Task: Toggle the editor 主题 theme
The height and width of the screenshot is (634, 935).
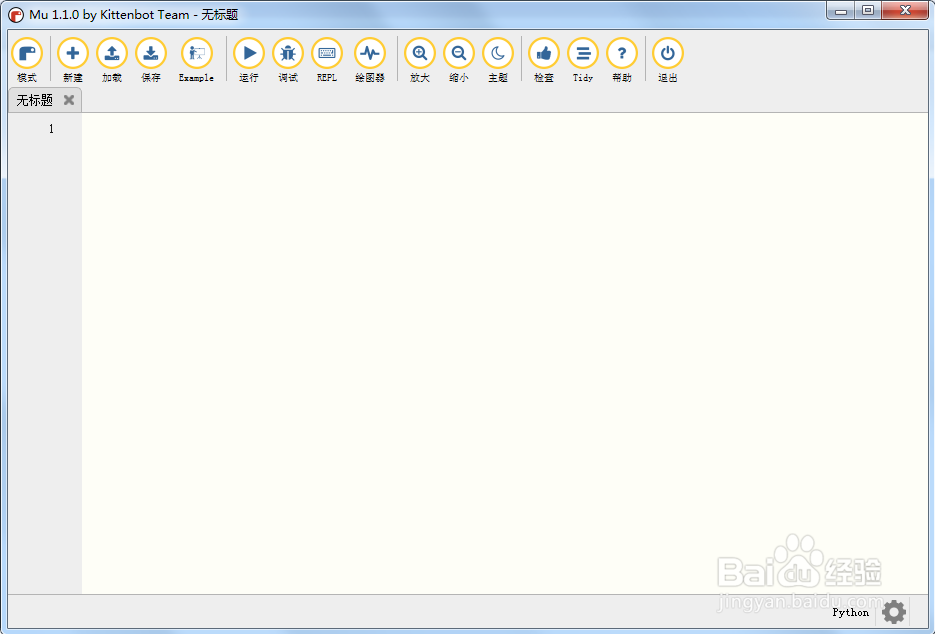Action: [498, 54]
